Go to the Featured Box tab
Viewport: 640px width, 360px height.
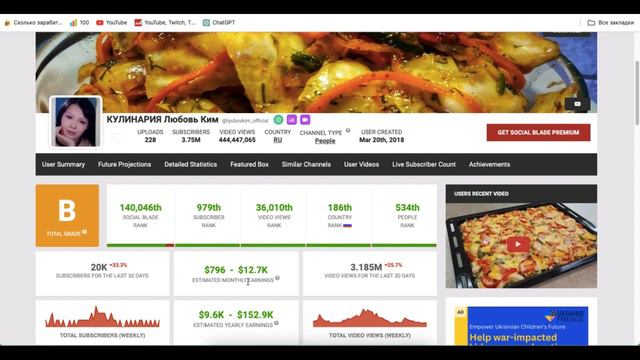[x=249, y=164]
